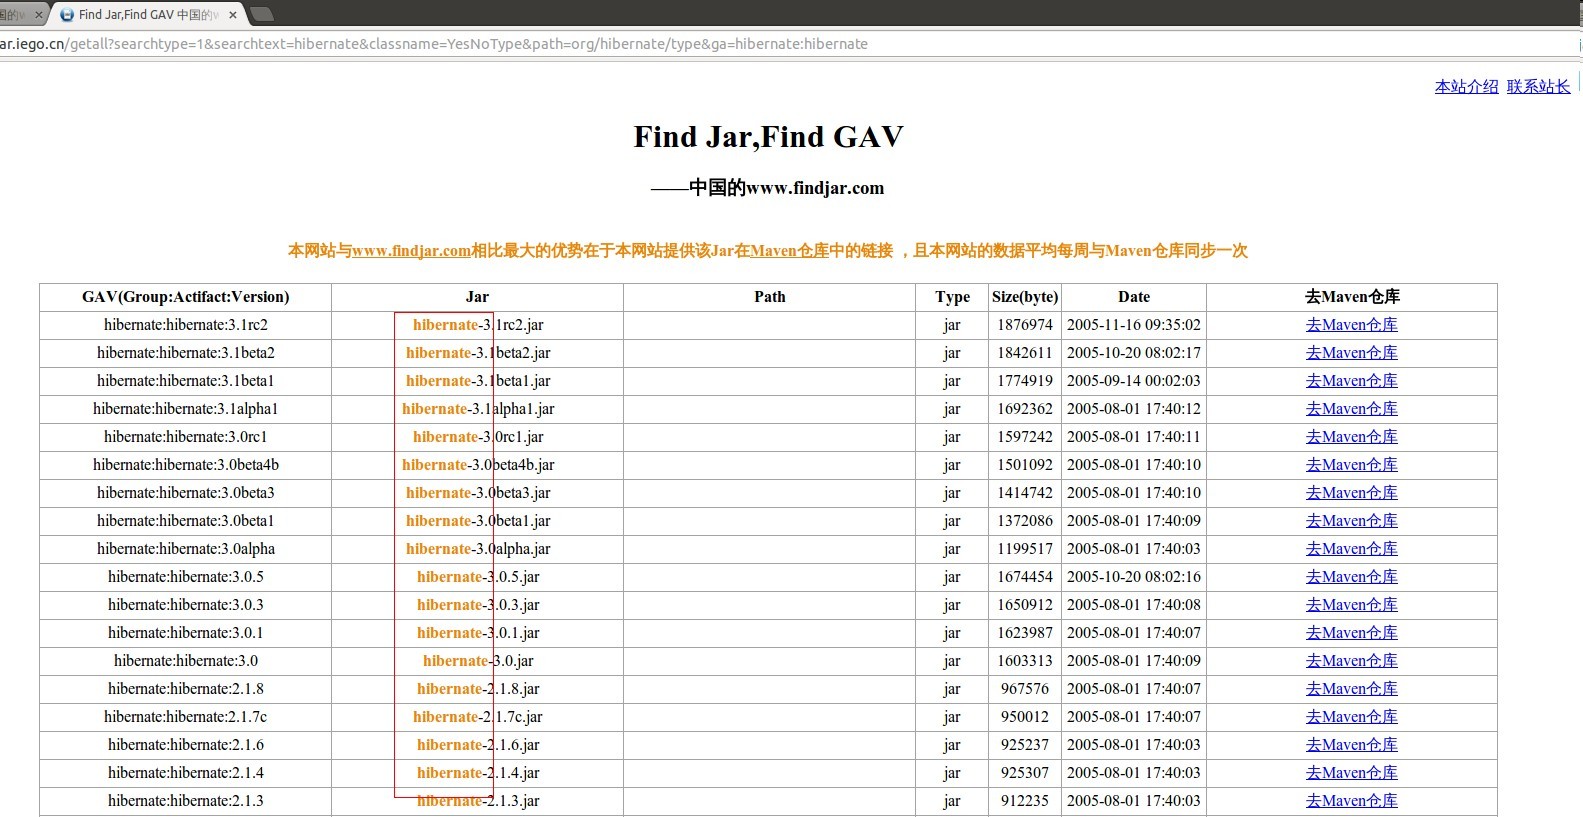Go to Maven repo for hibernate 2.1.8
Viewport: 1583px width, 817px height.
[1352, 689]
